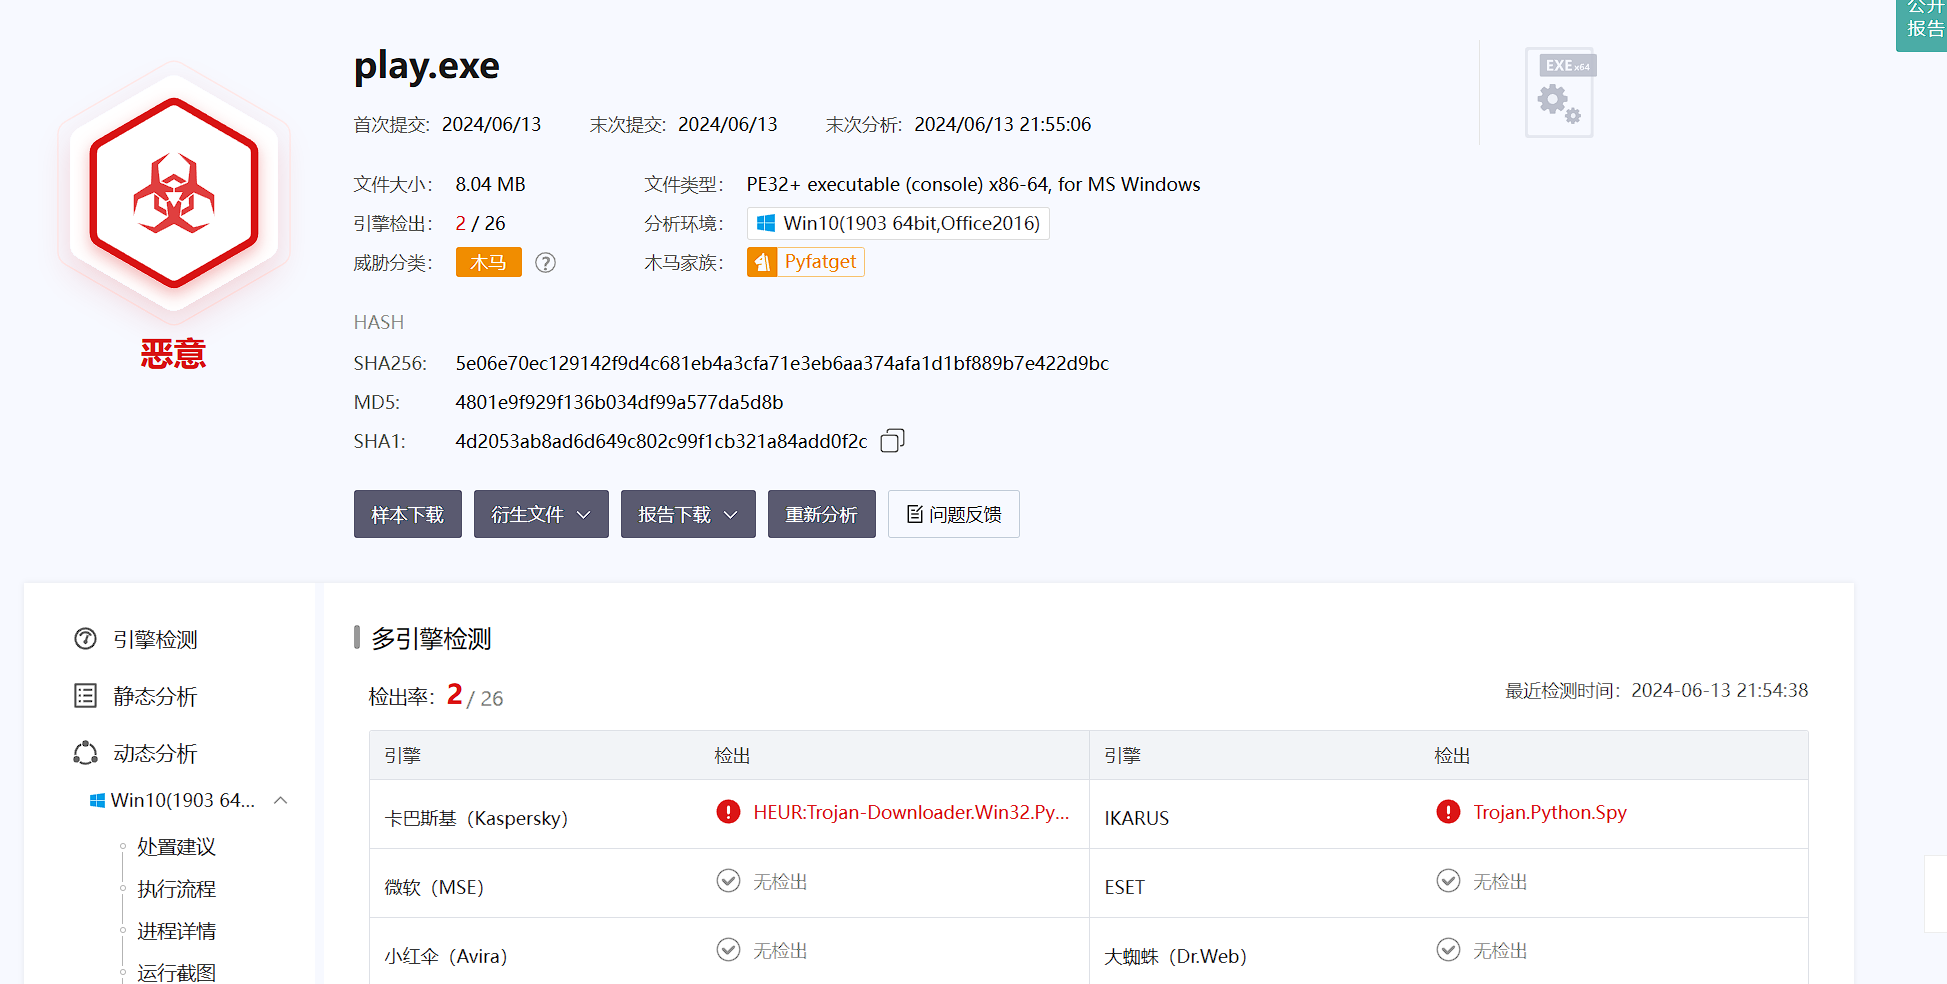This screenshot has width=1947, height=984.
Task: Click the 样本下载 button
Action: pyautogui.click(x=408, y=514)
